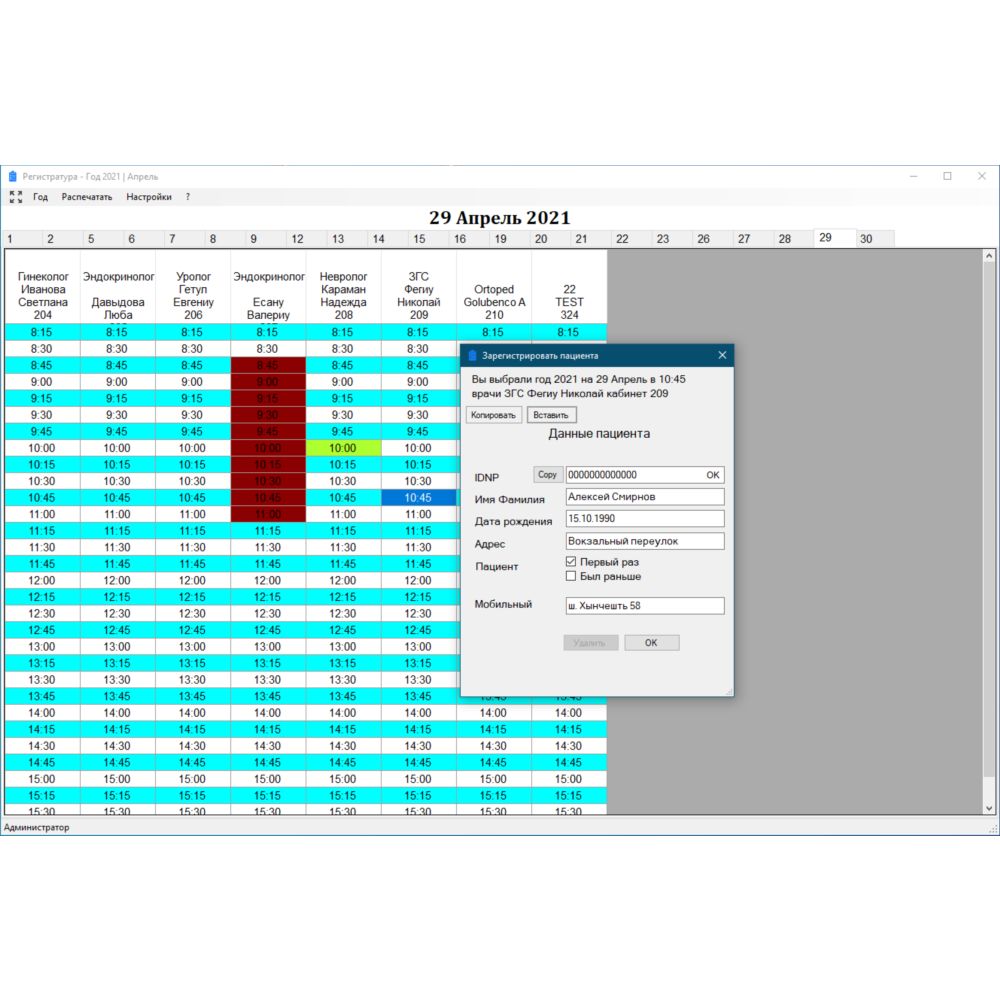Click the fullscreen toggle icon in menu bar

tap(15, 197)
